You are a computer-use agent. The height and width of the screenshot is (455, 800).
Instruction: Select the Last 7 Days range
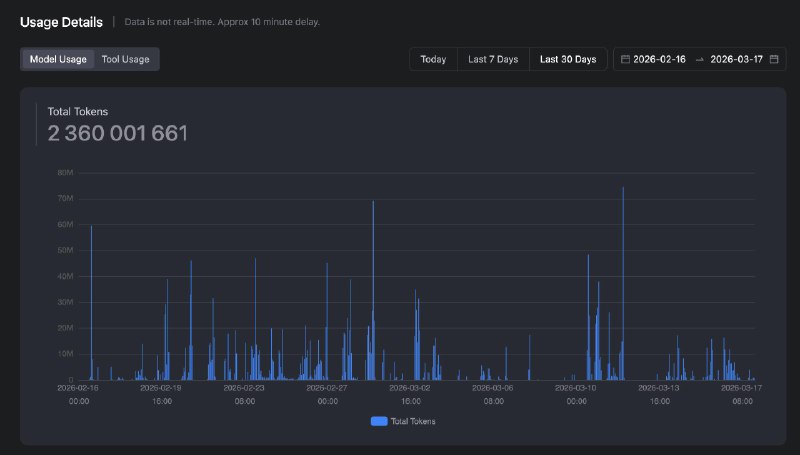493,59
